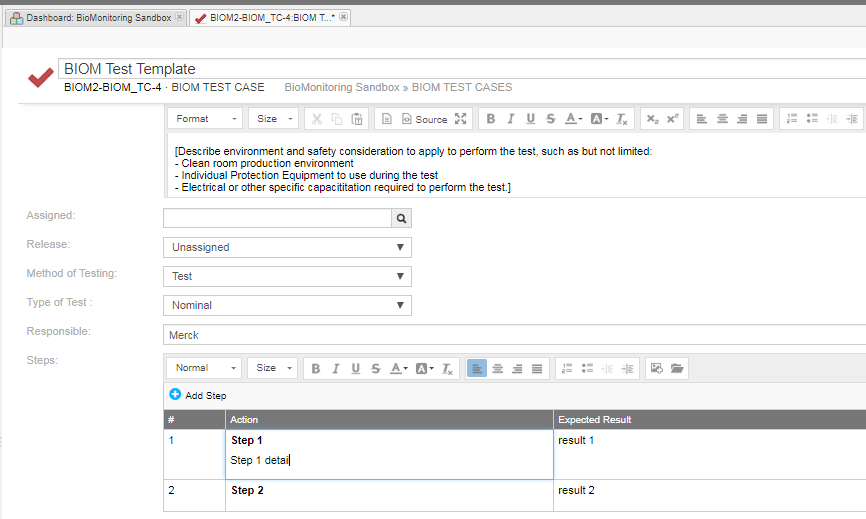Center text in Steps toolbar
Viewport: 866px width, 519px height.
pyautogui.click(x=497, y=368)
